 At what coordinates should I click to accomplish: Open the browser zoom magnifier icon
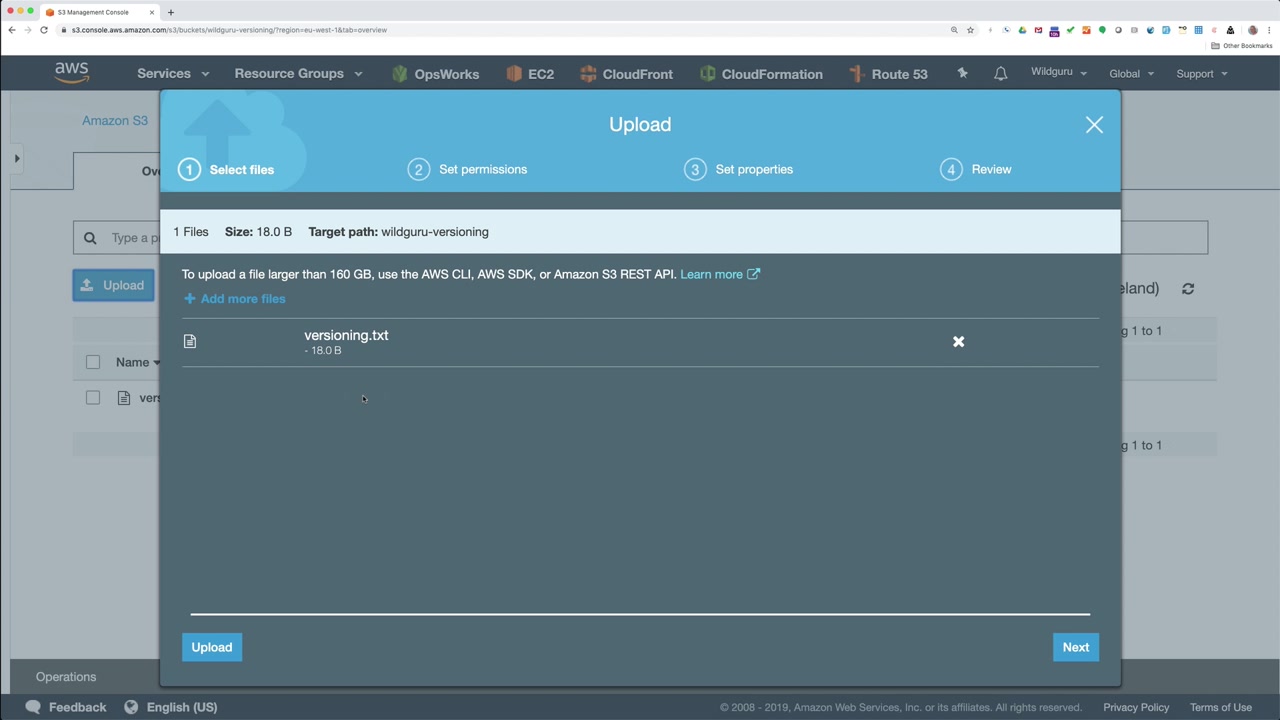pyautogui.click(x=954, y=30)
